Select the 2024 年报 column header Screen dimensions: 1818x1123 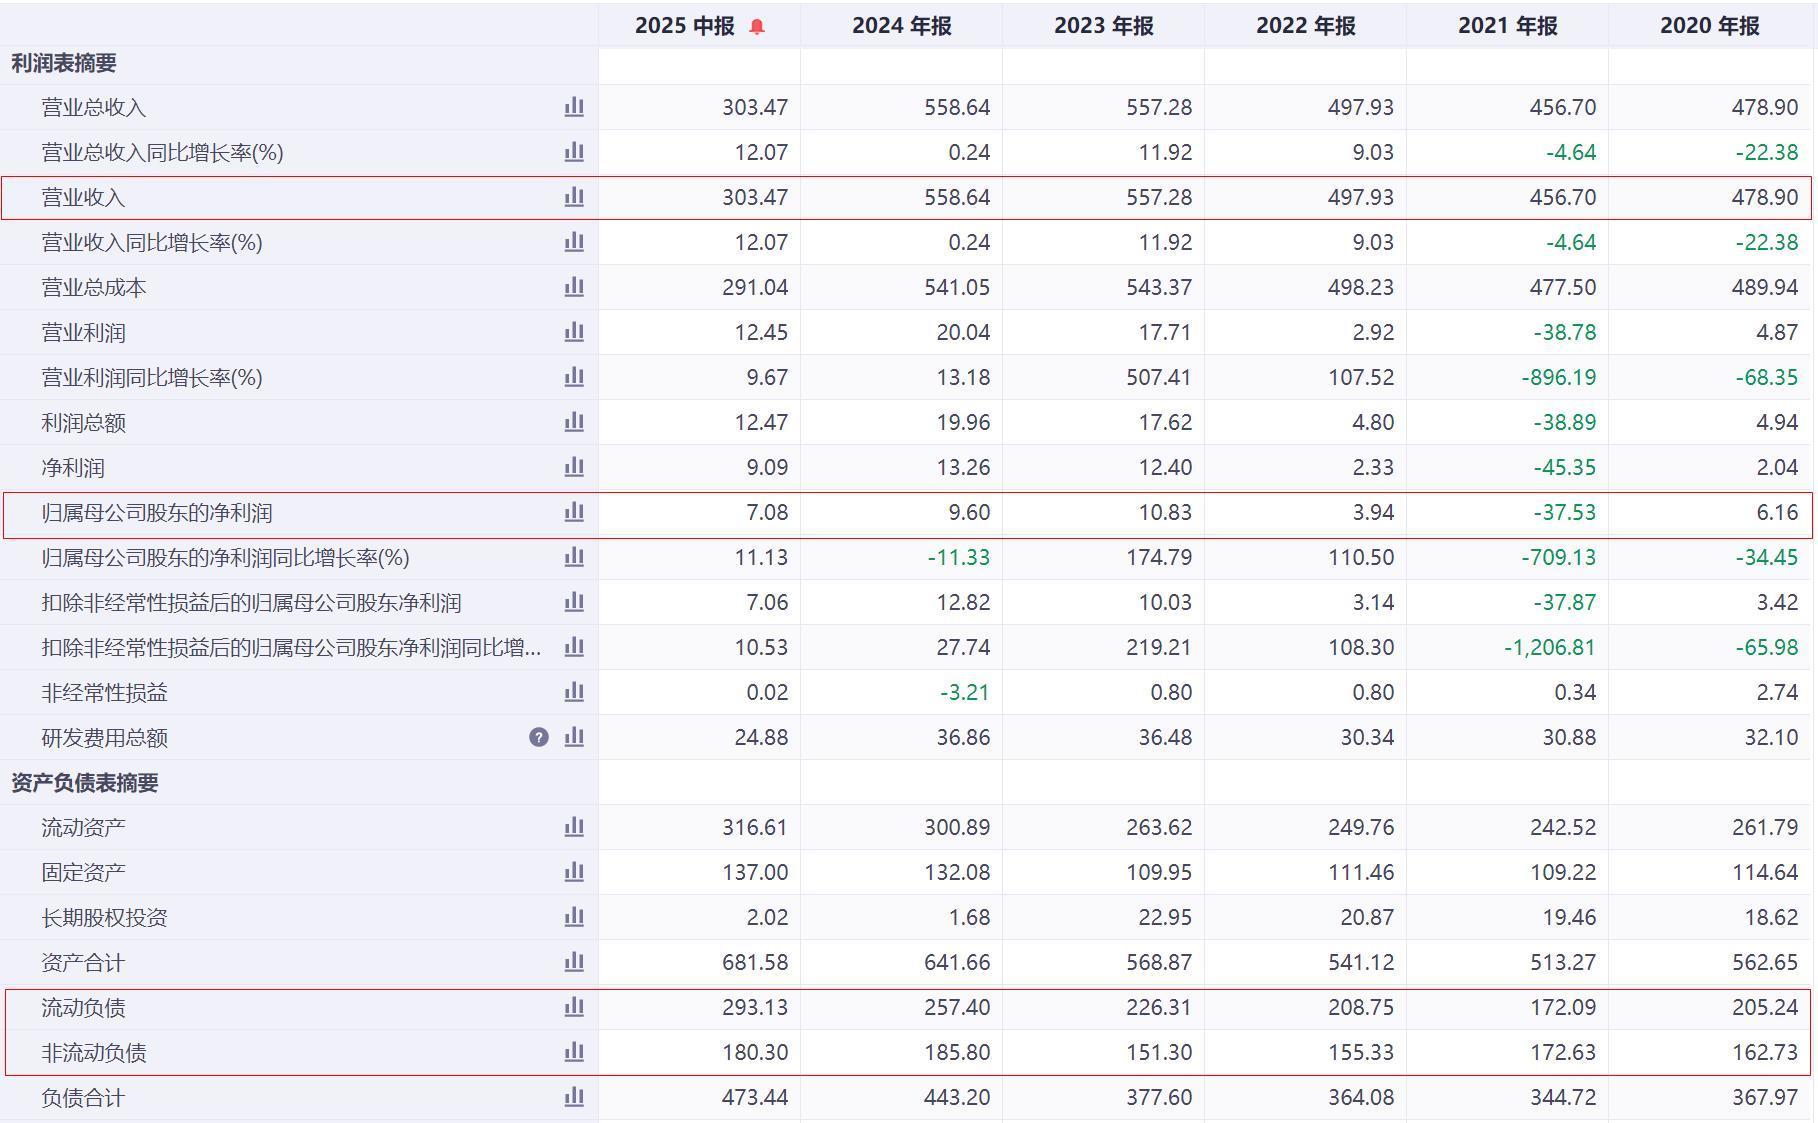point(901,26)
